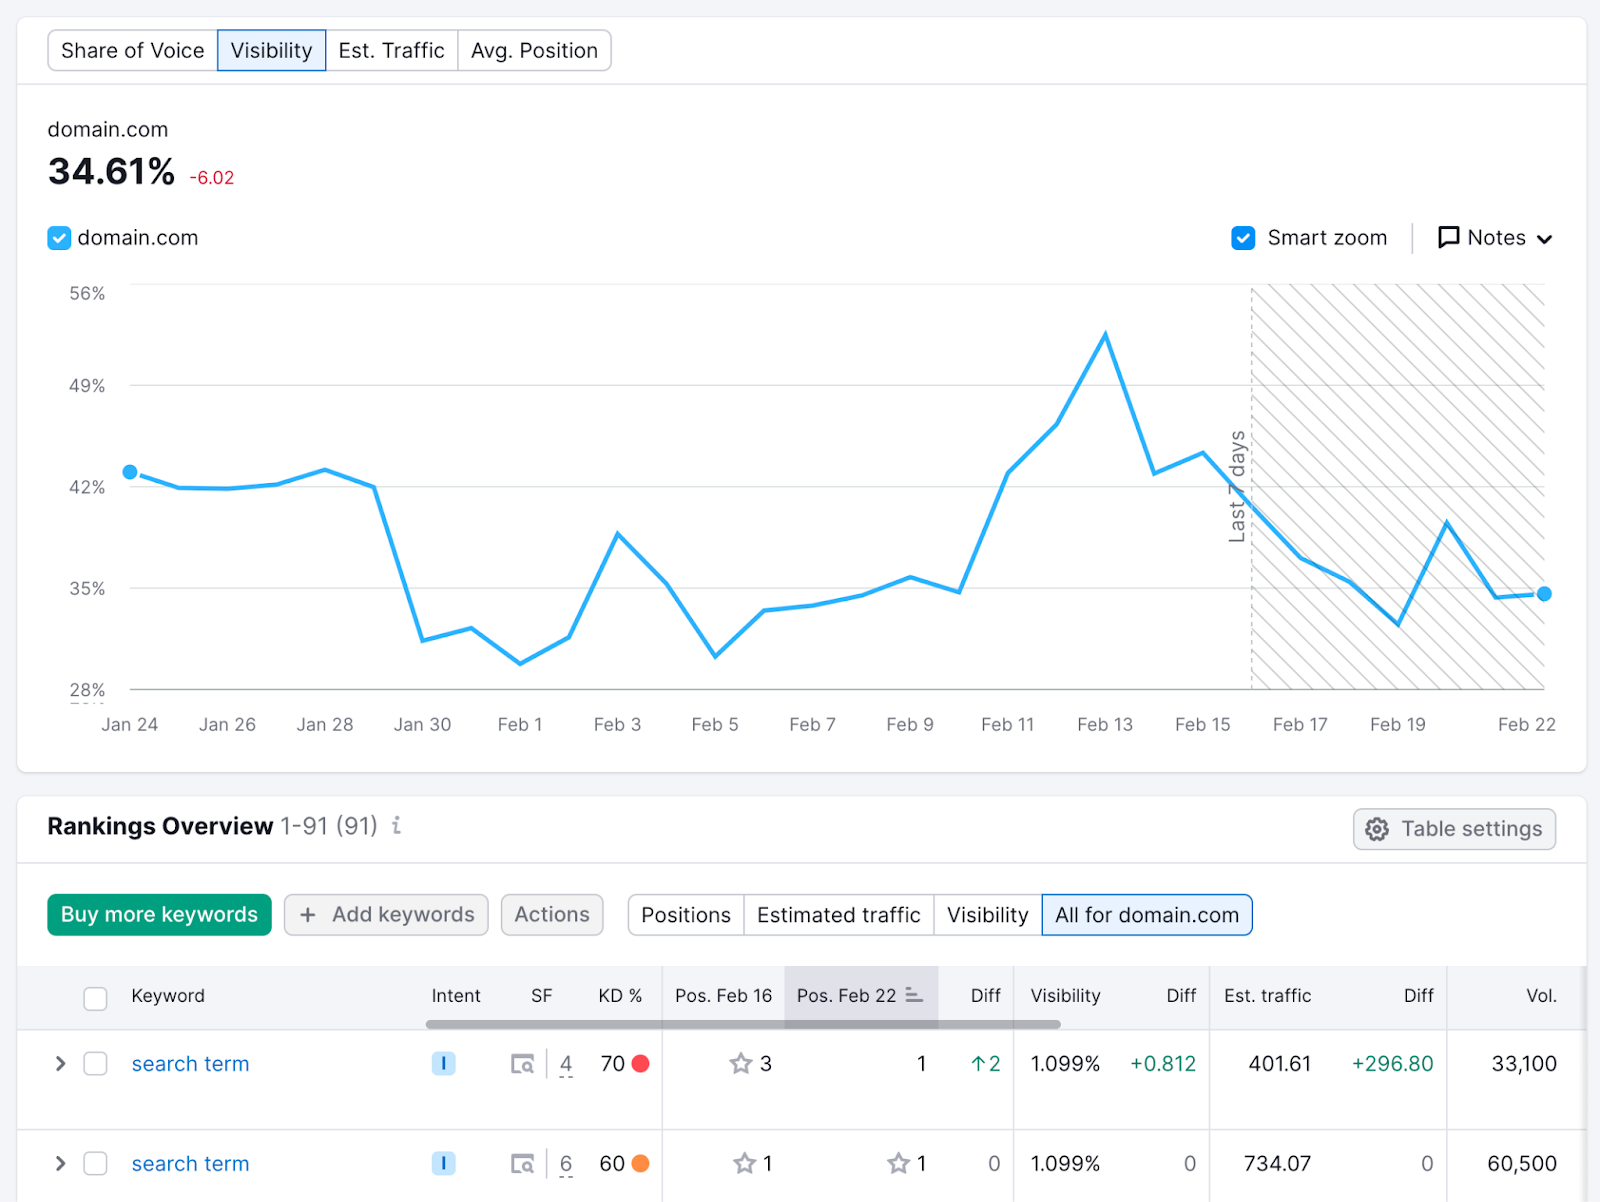The height and width of the screenshot is (1202, 1600).
Task: Click the green up-arrow diff icon showing 2
Action: click(x=978, y=1063)
